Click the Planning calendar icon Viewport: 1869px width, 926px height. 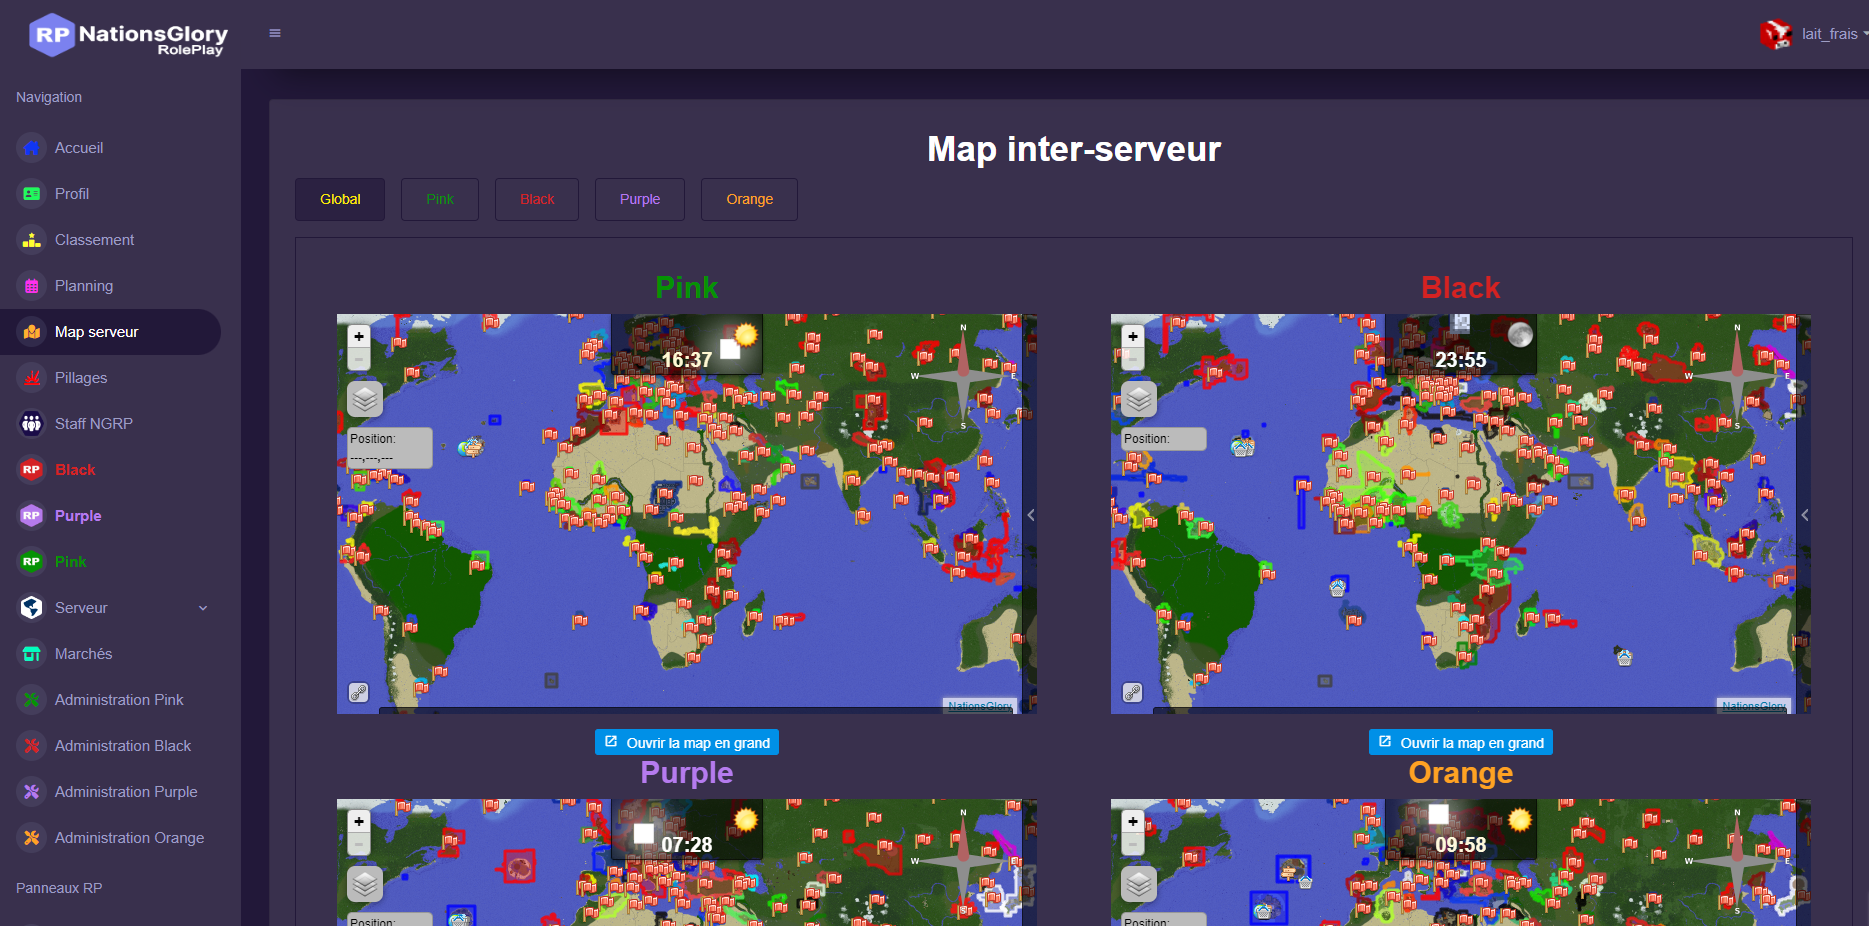point(32,286)
